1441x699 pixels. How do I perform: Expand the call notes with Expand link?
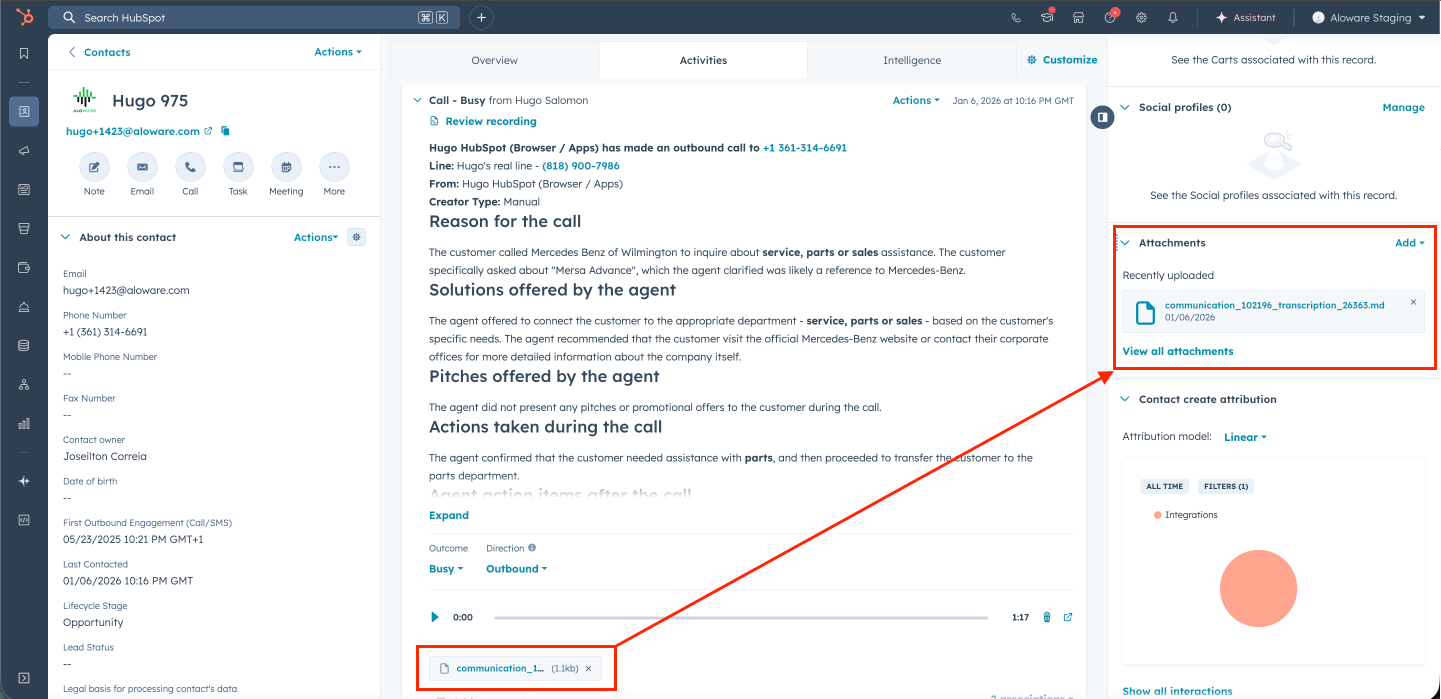(x=449, y=516)
